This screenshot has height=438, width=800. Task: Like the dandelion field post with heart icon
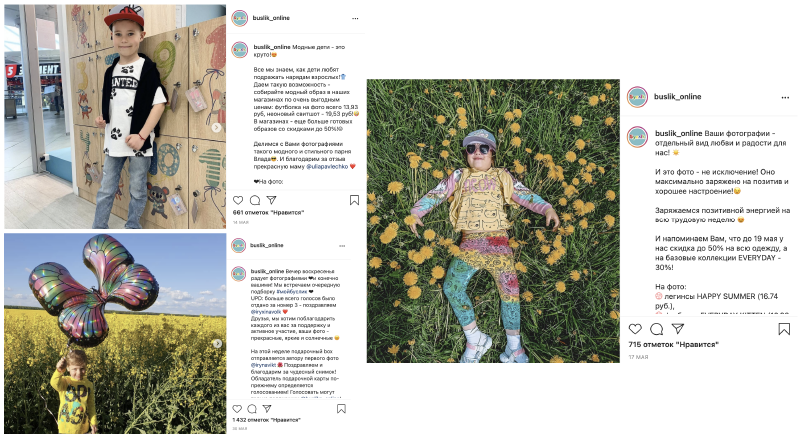tap(635, 329)
